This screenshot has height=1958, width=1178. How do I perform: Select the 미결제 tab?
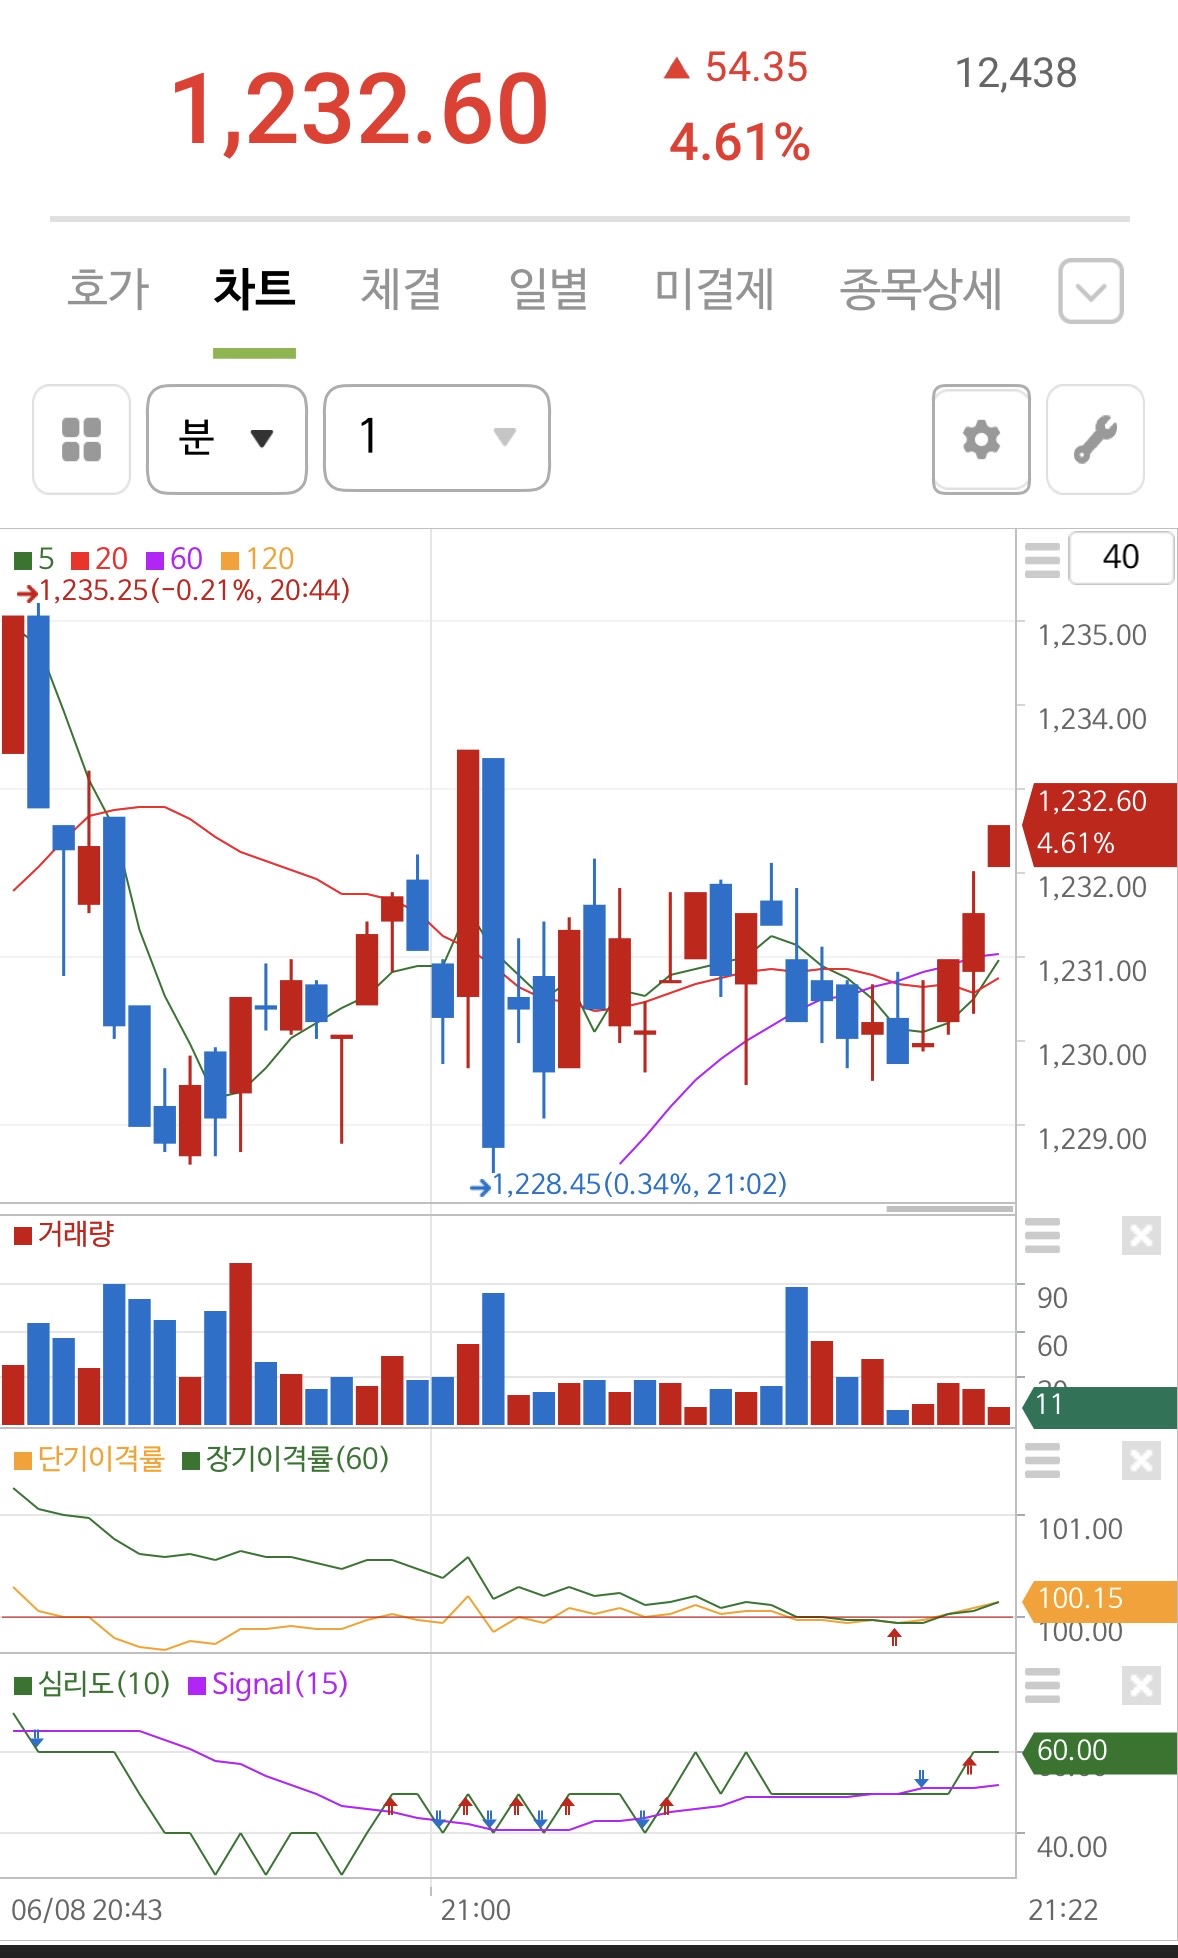714,289
